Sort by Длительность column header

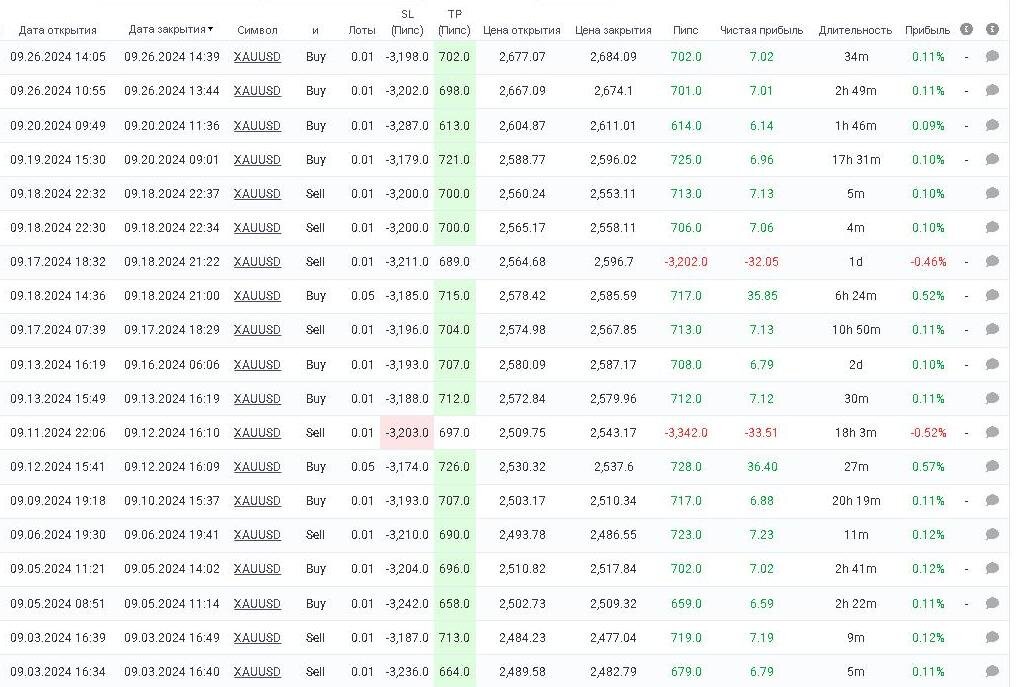[x=855, y=30]
